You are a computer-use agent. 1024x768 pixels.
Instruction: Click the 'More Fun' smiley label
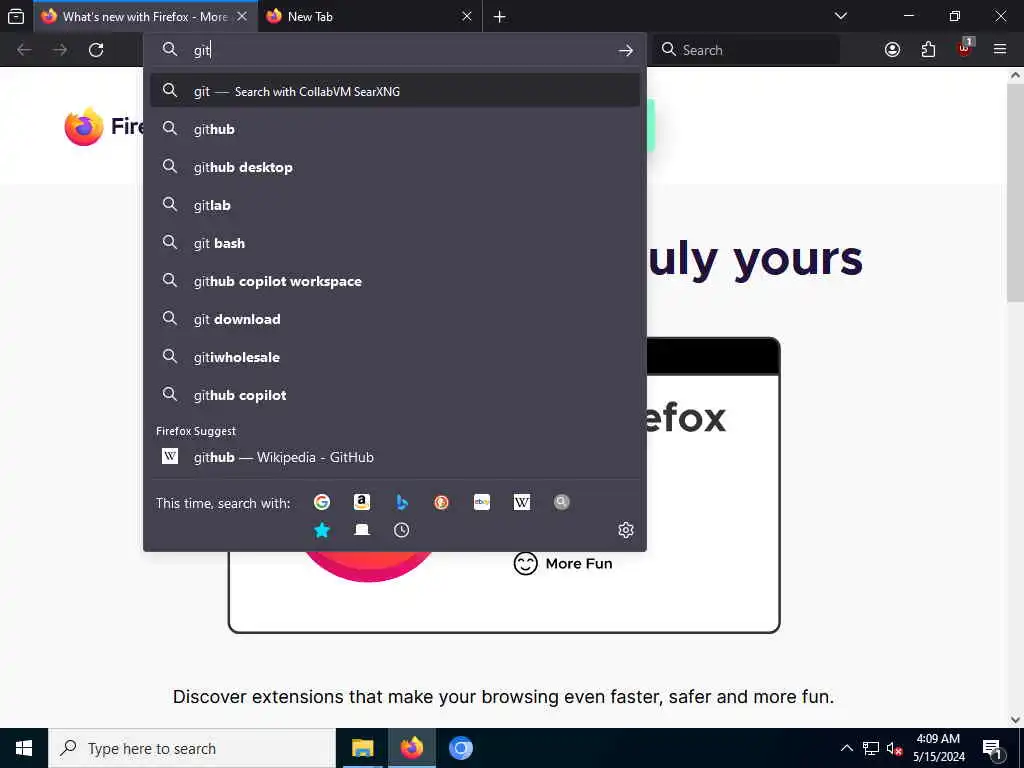[x=563, y=563]
